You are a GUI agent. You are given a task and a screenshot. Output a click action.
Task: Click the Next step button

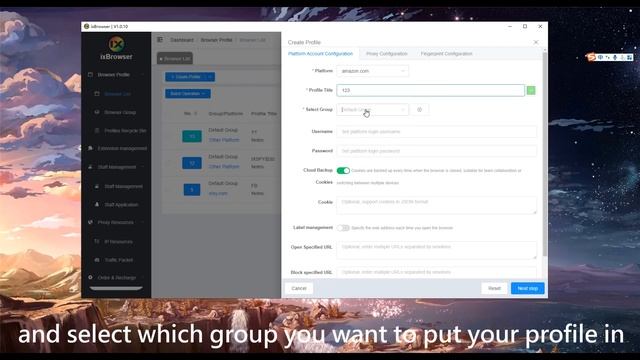[x=527, y=289]
